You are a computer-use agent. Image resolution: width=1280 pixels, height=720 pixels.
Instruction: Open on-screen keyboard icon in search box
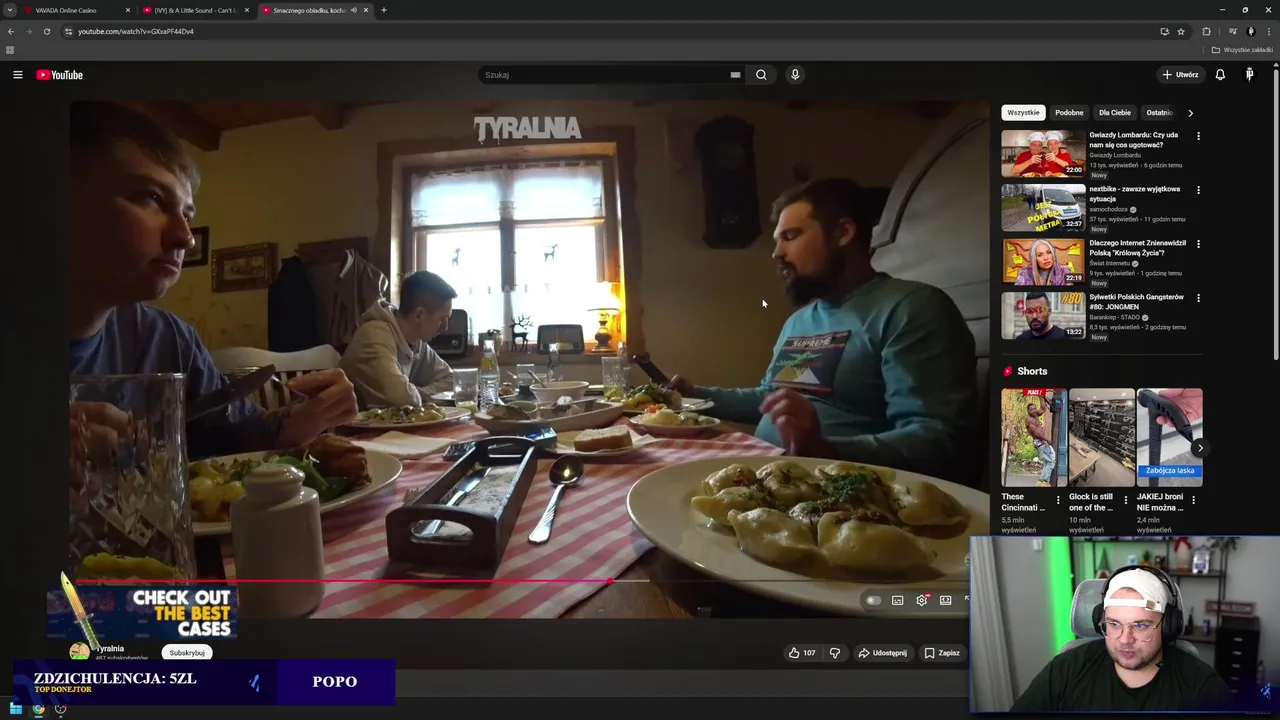click(x=735, y=75)
